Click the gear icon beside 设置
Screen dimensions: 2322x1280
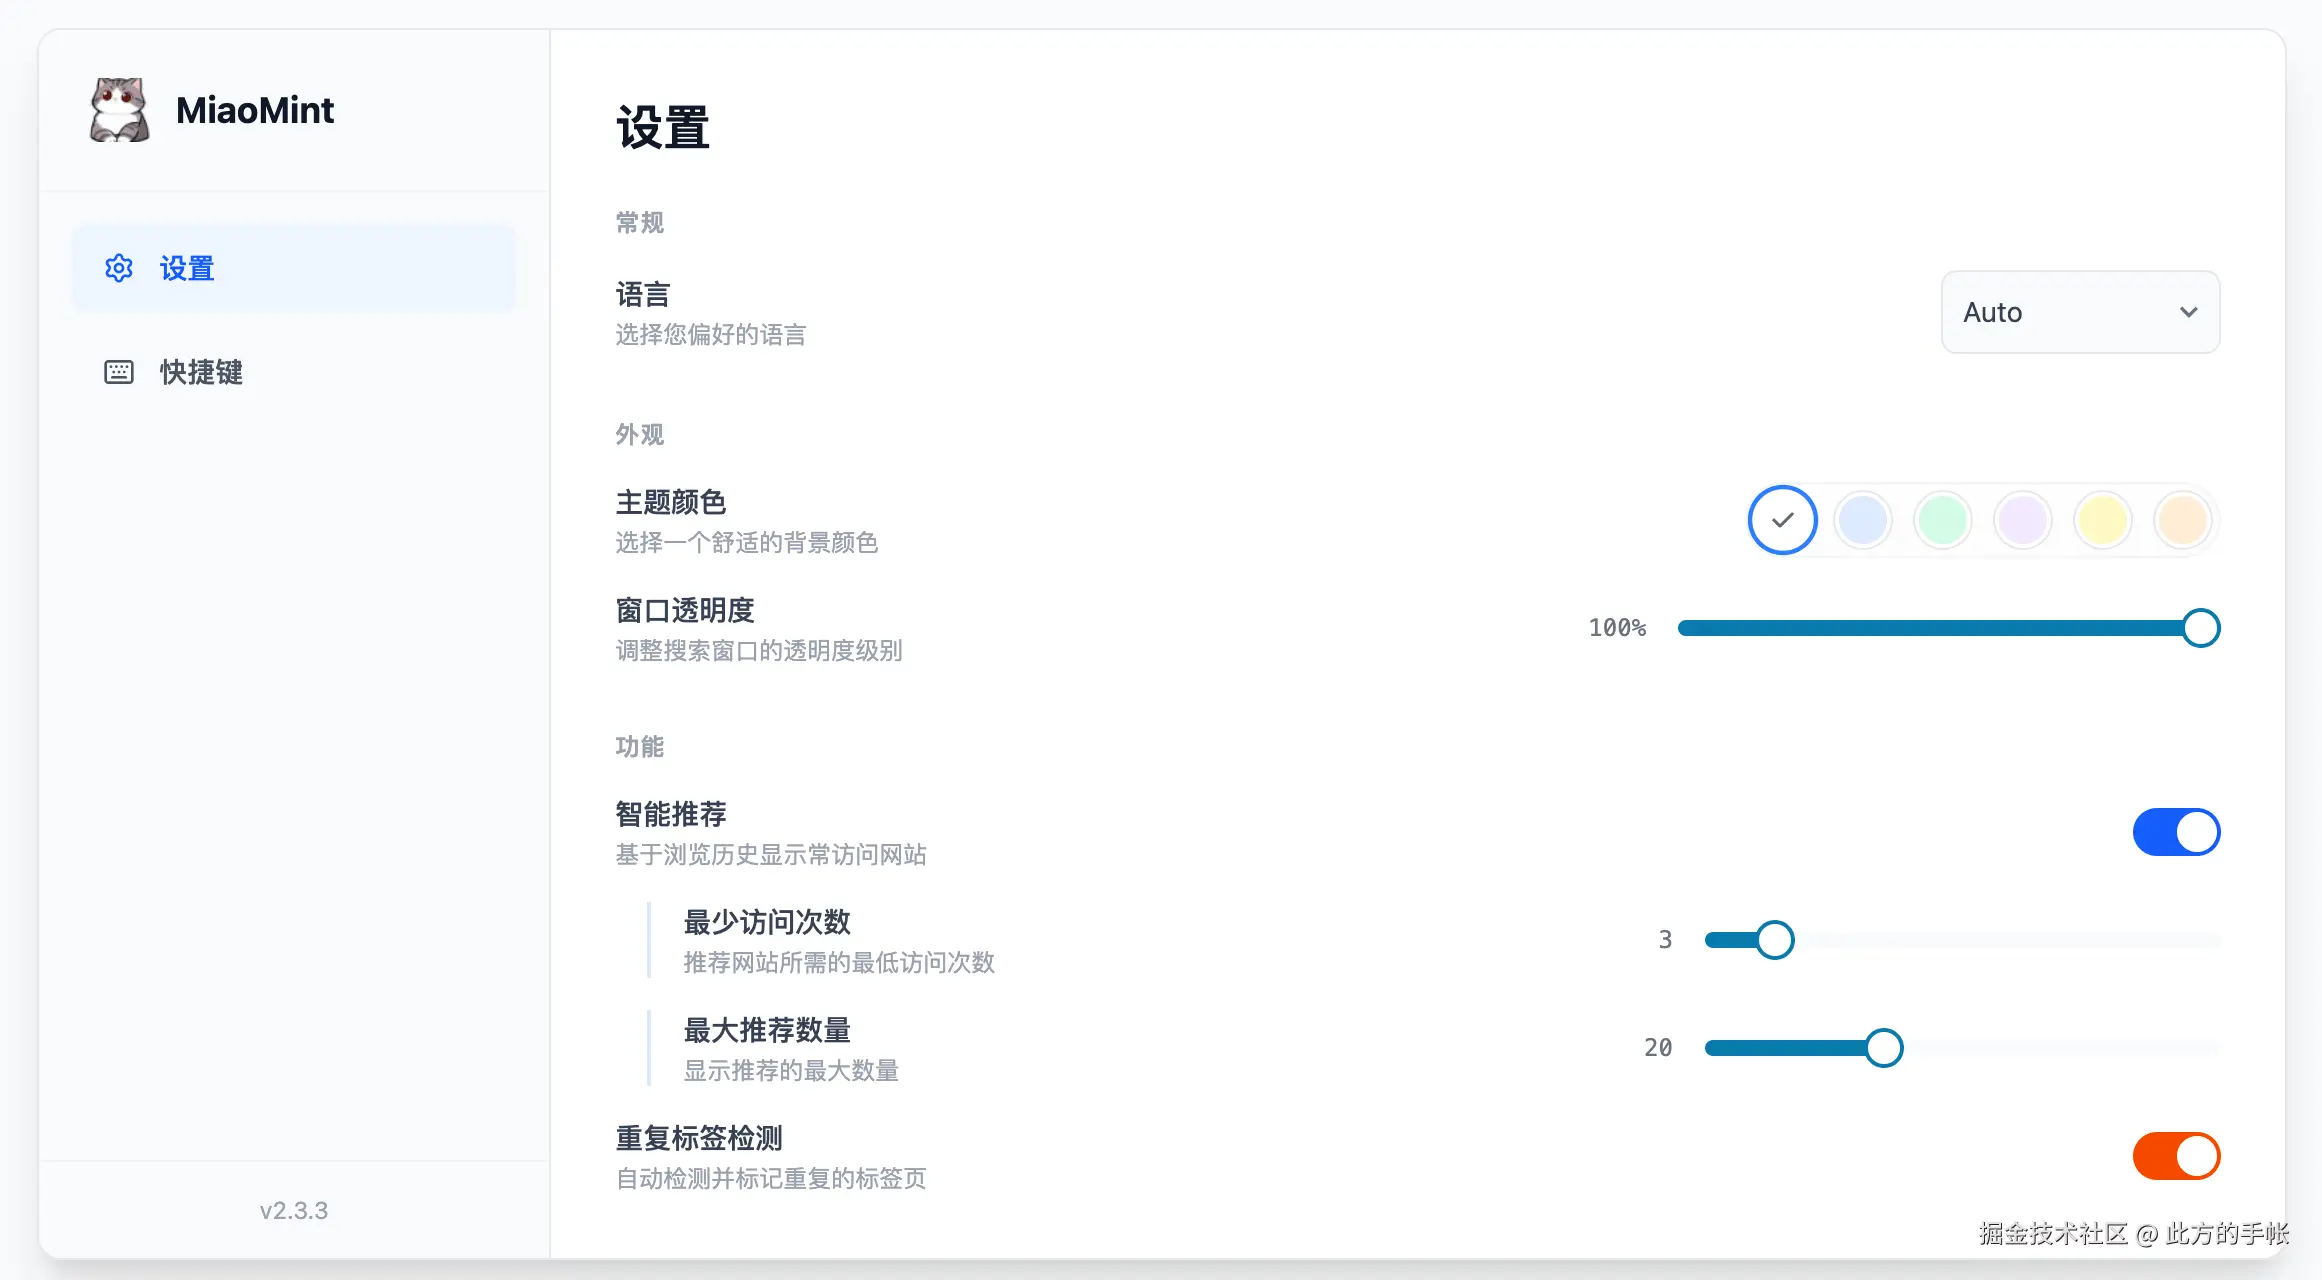119,268
